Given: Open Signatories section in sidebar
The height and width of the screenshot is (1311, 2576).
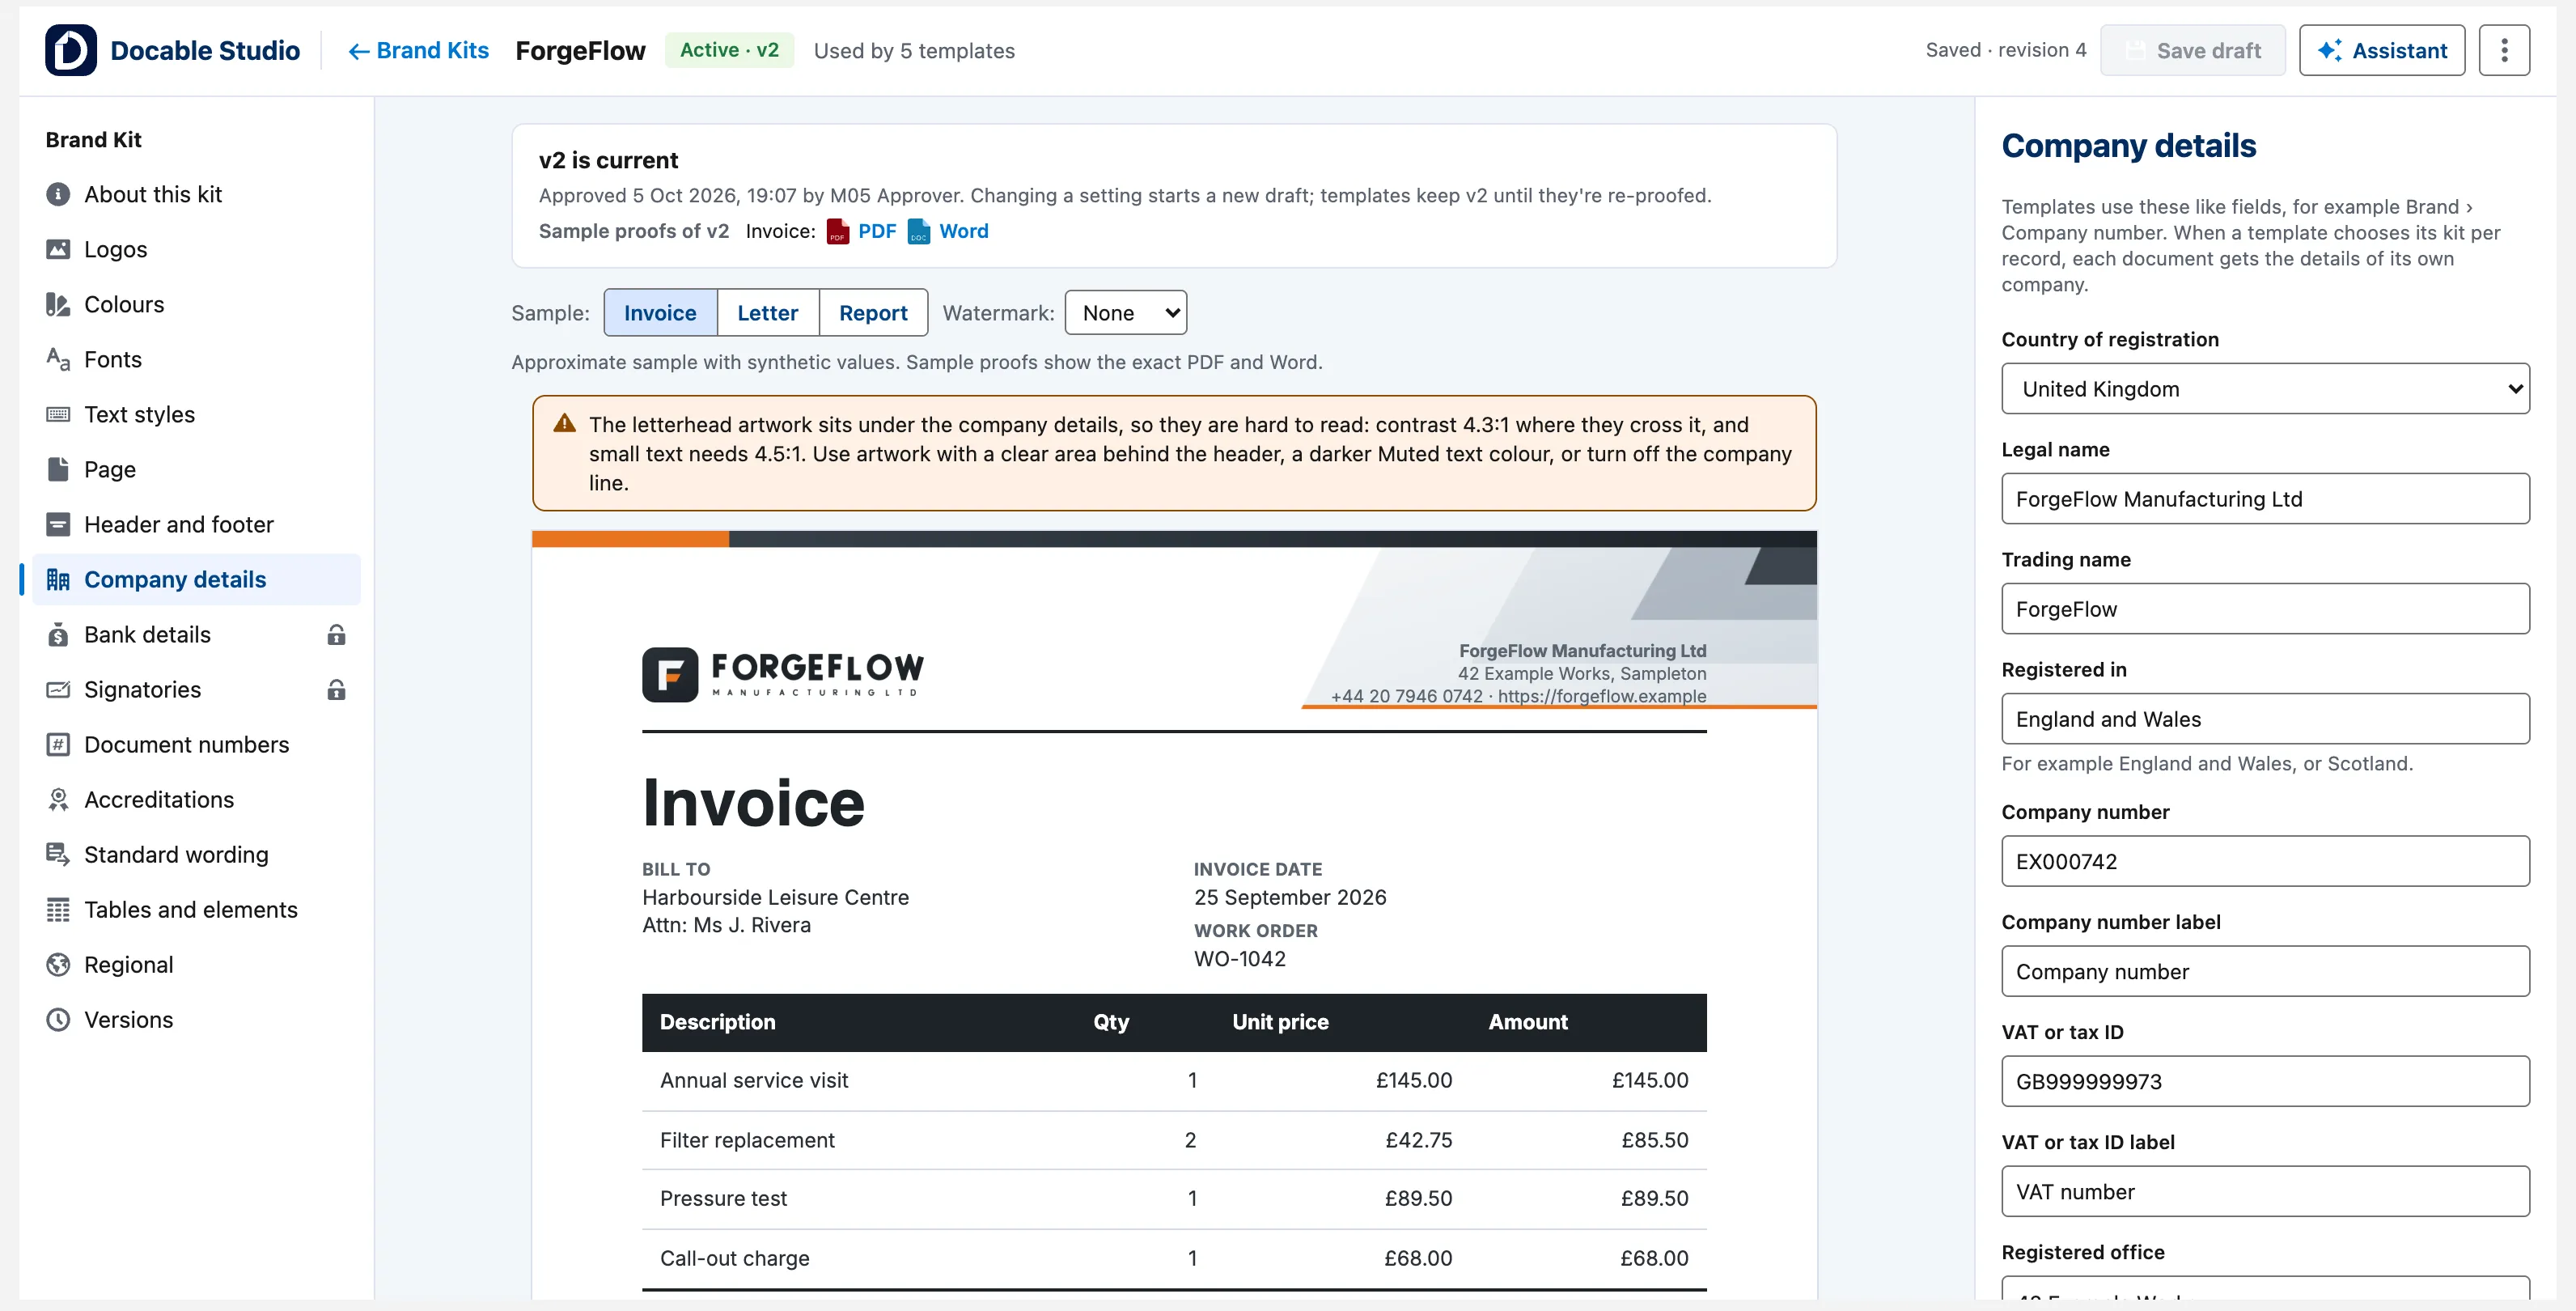Looking at the screenshot, I should point(196,689).
